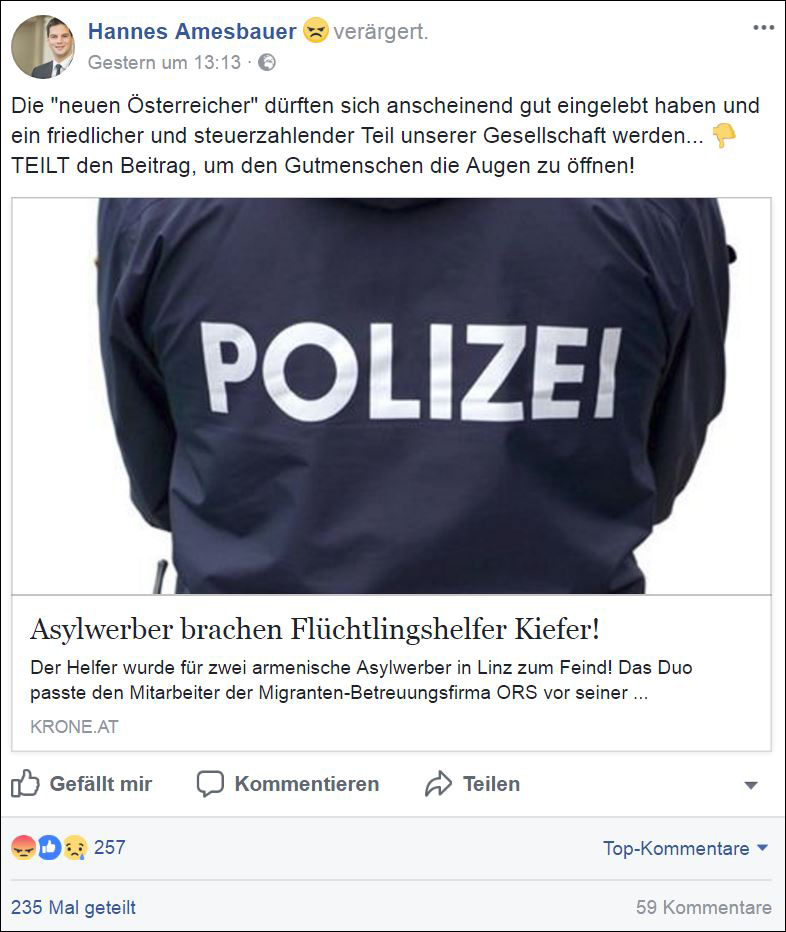Click the blue like reaction icon
The image size is (786, 932).
click(x=49, y=848)
